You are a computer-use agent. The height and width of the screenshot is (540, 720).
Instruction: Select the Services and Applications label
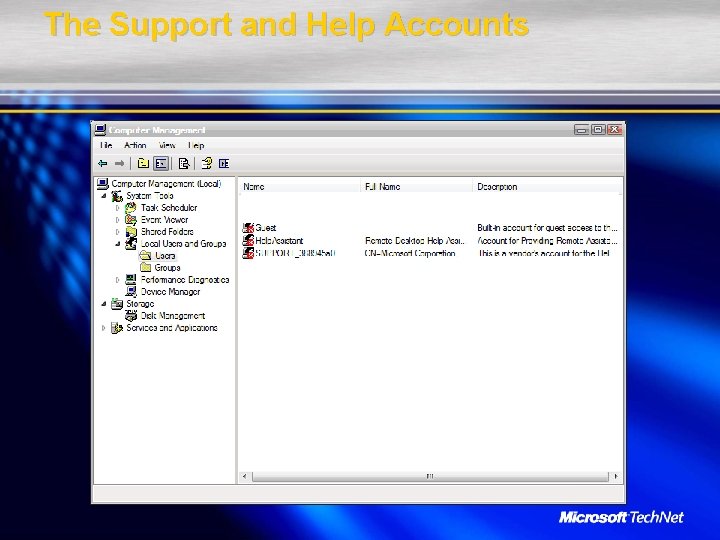pos(172,327)
